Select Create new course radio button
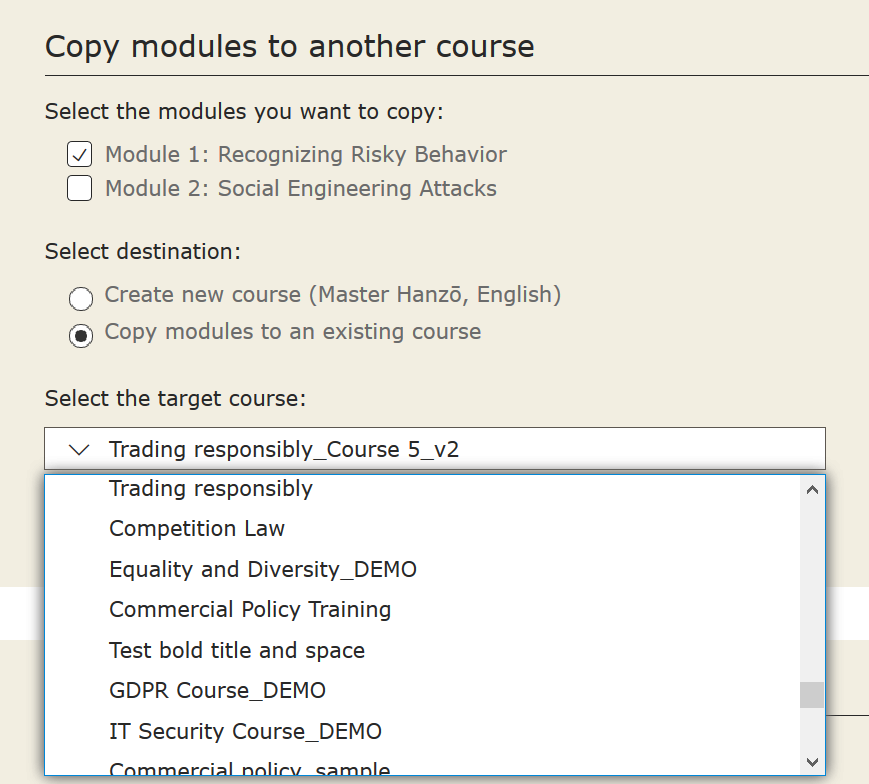The image size is (869, 784). [81, 299]
